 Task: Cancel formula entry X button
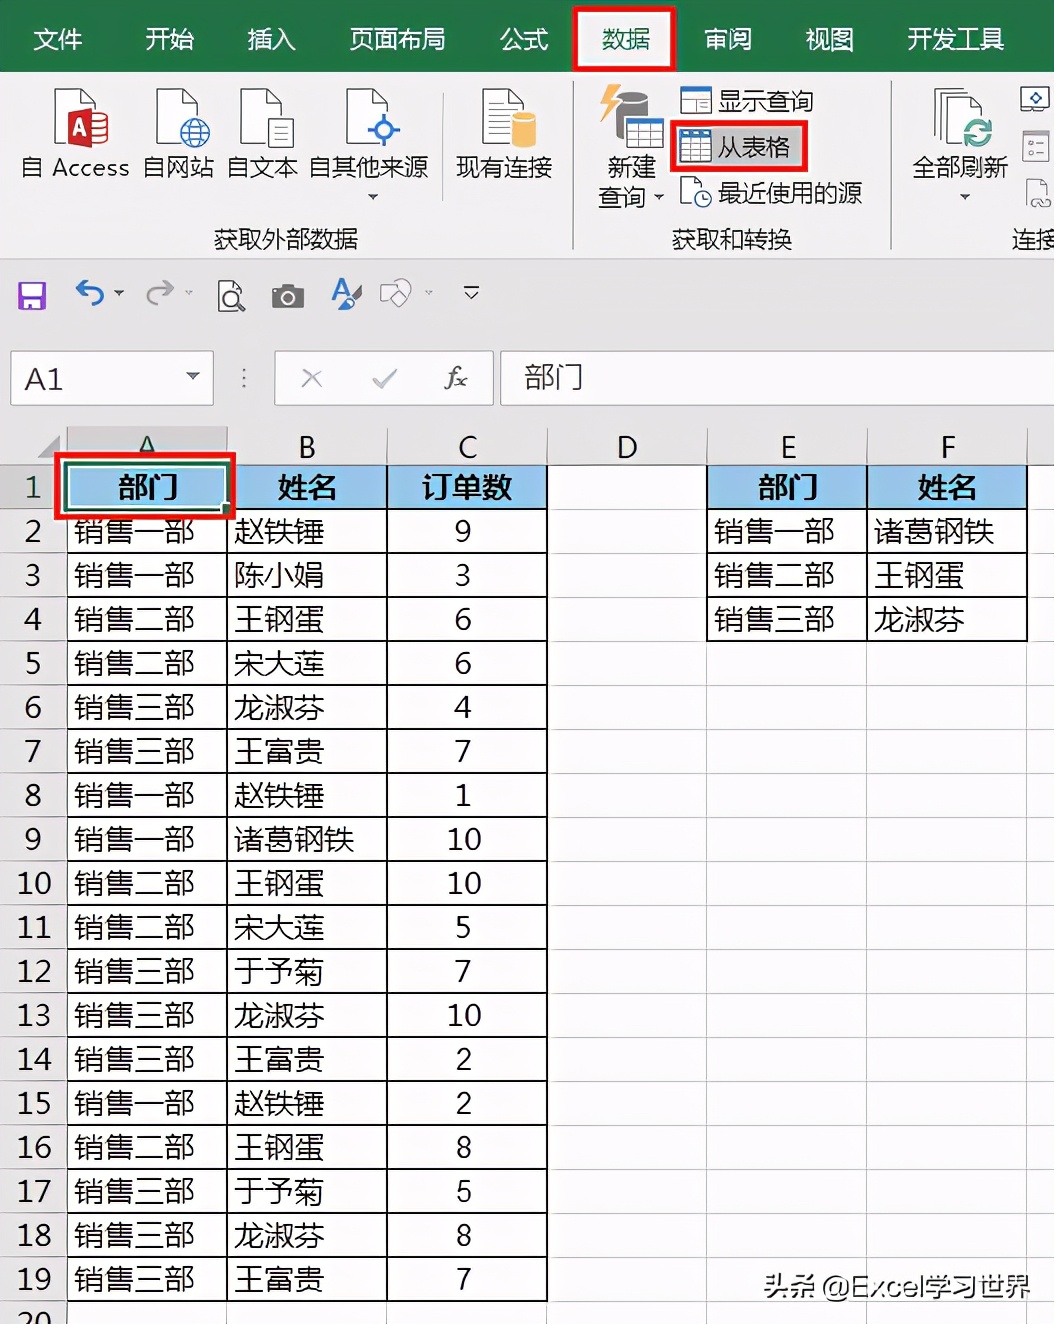pos(312,378)
